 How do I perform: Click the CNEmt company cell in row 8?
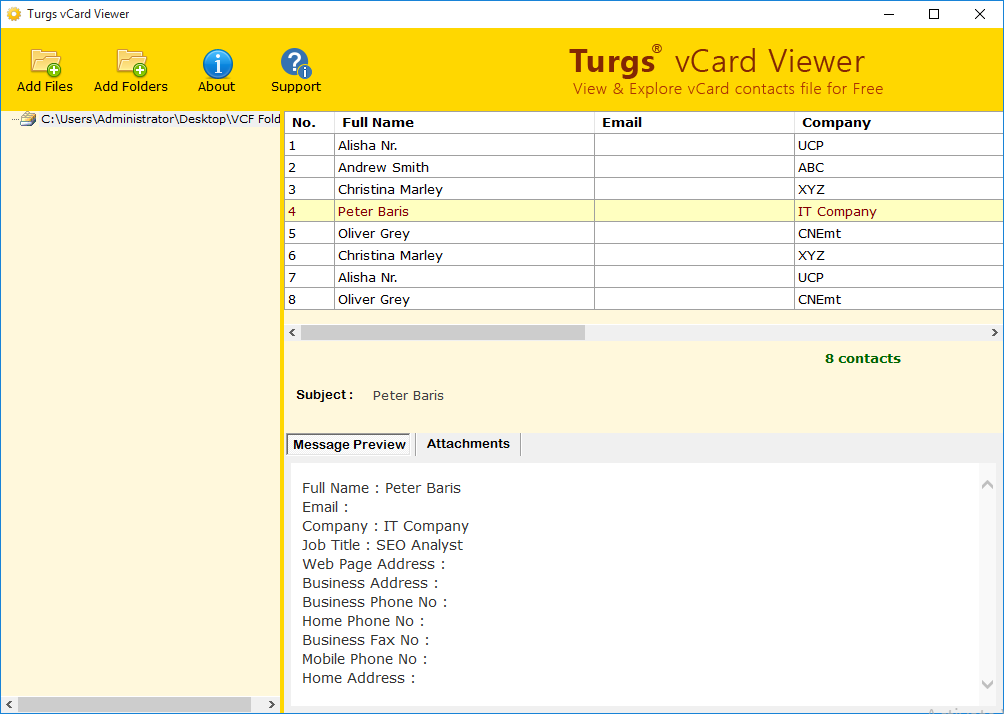[x=899, y=299]
